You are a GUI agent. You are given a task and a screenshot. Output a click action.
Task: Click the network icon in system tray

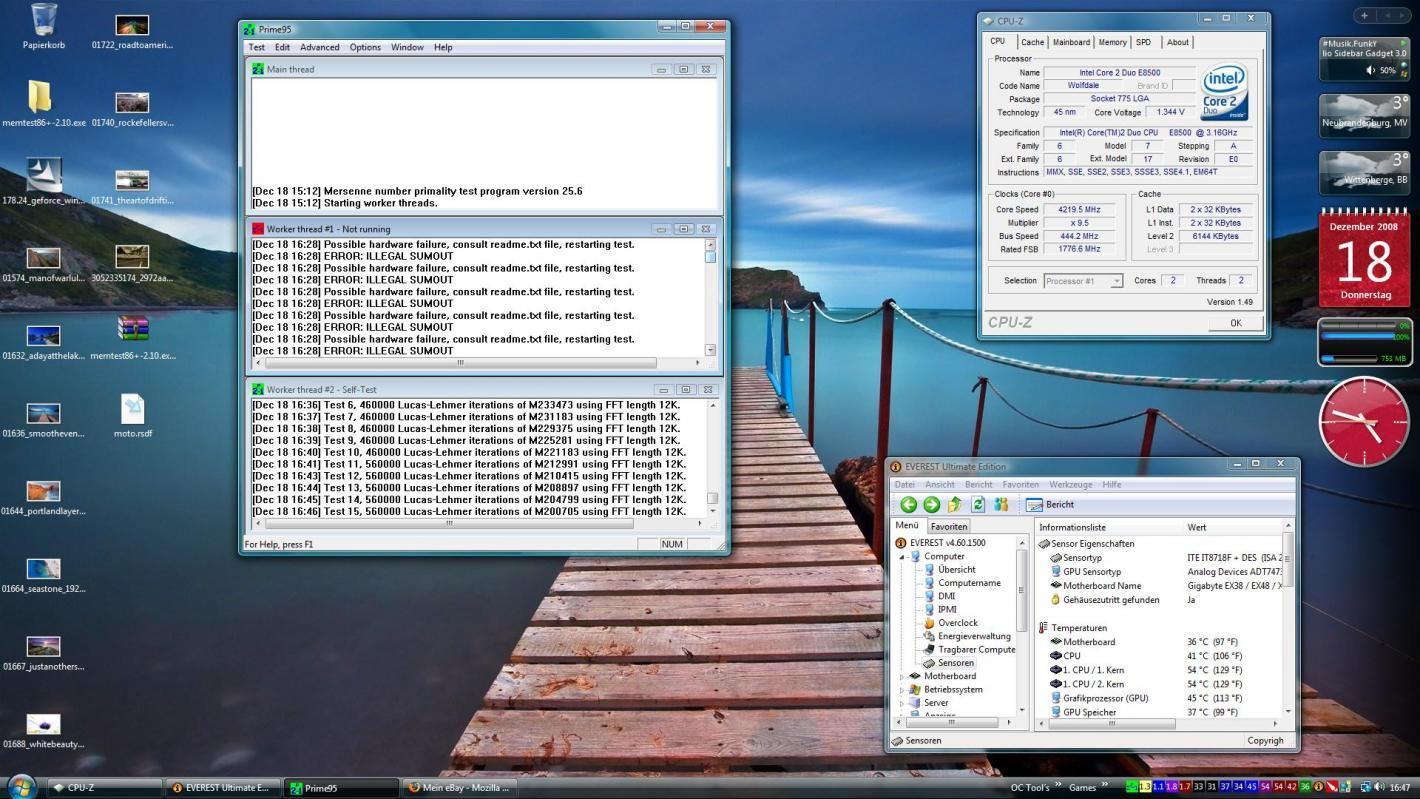(1366, 787)
